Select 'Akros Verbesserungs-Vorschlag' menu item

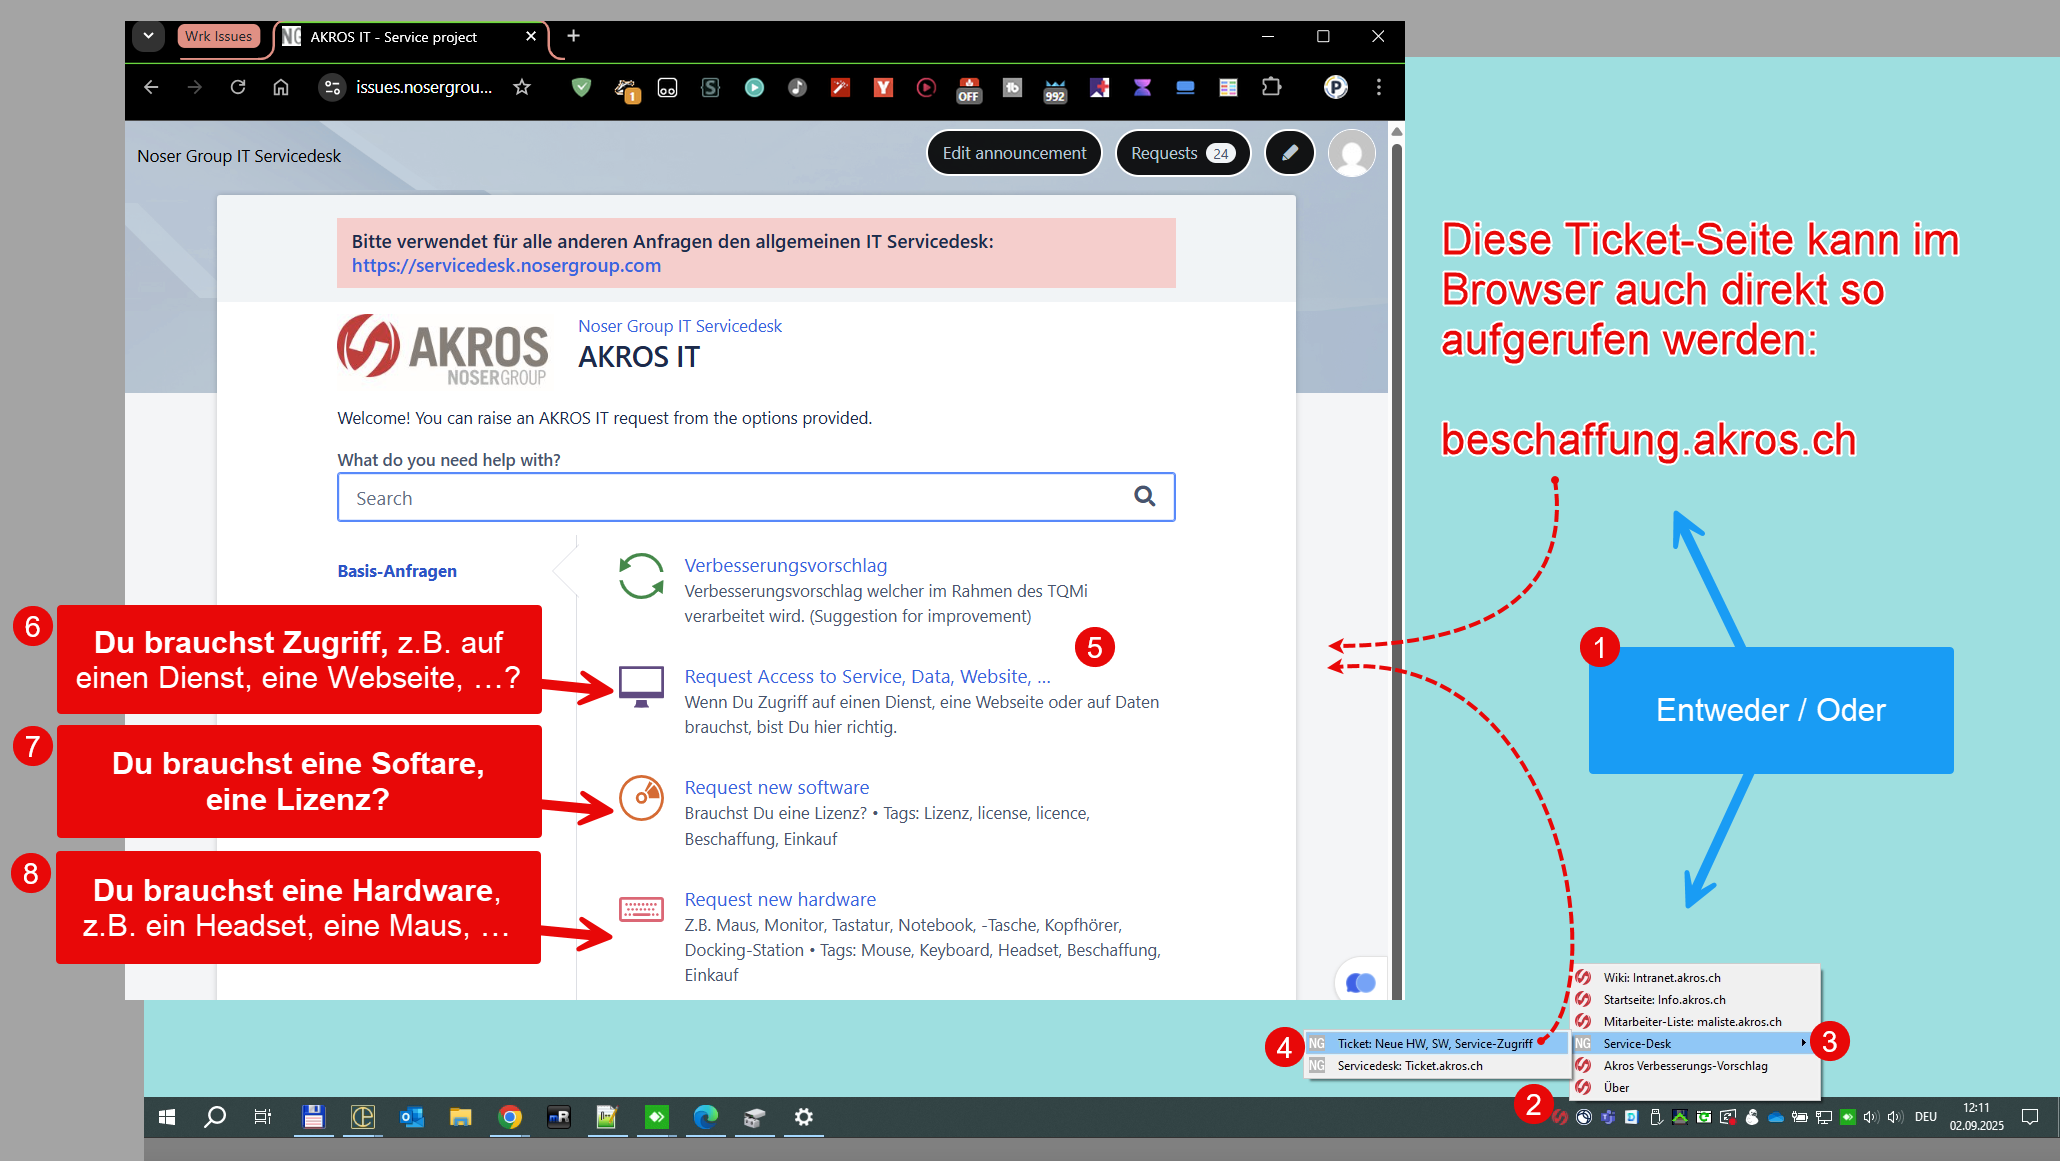click(1685, 1065)
